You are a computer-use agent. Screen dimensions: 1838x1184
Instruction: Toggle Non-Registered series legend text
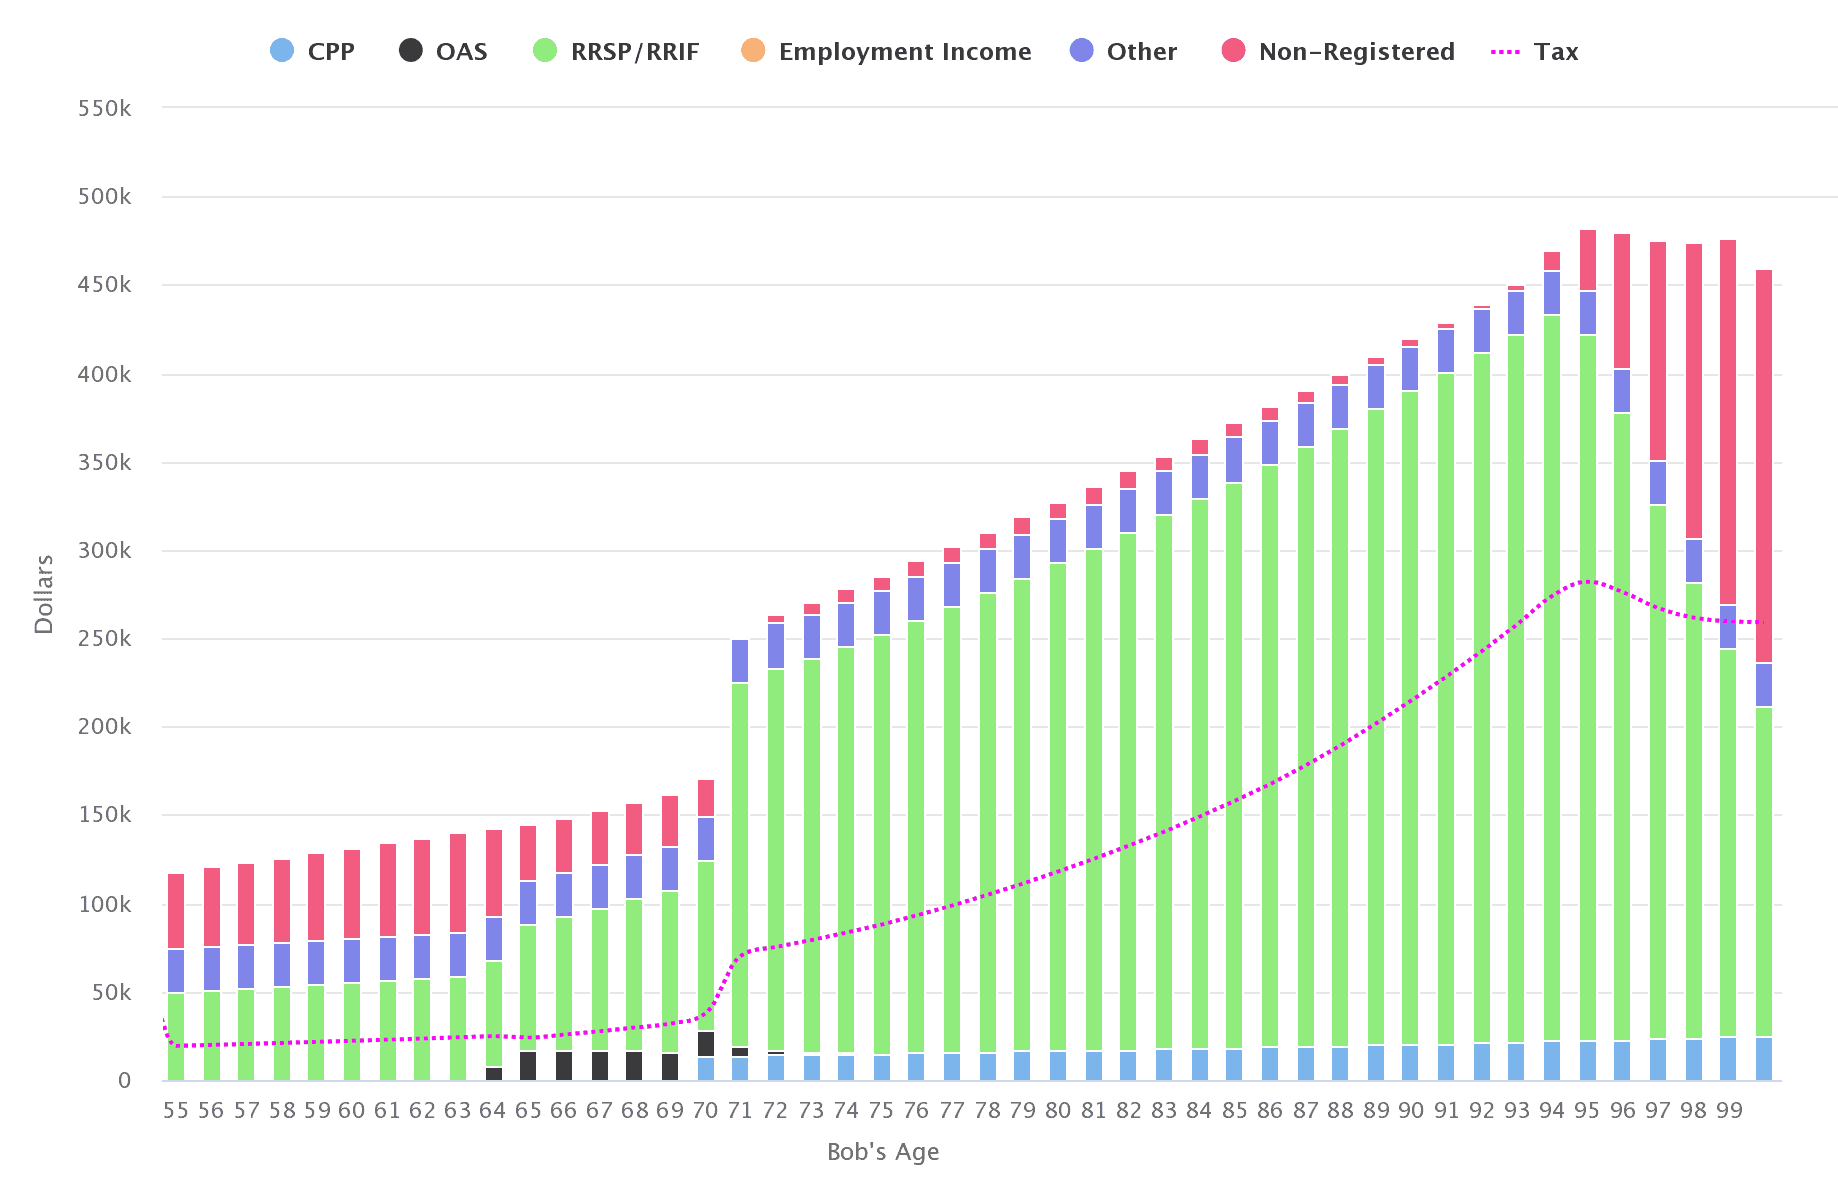[x=1356, y=52]
